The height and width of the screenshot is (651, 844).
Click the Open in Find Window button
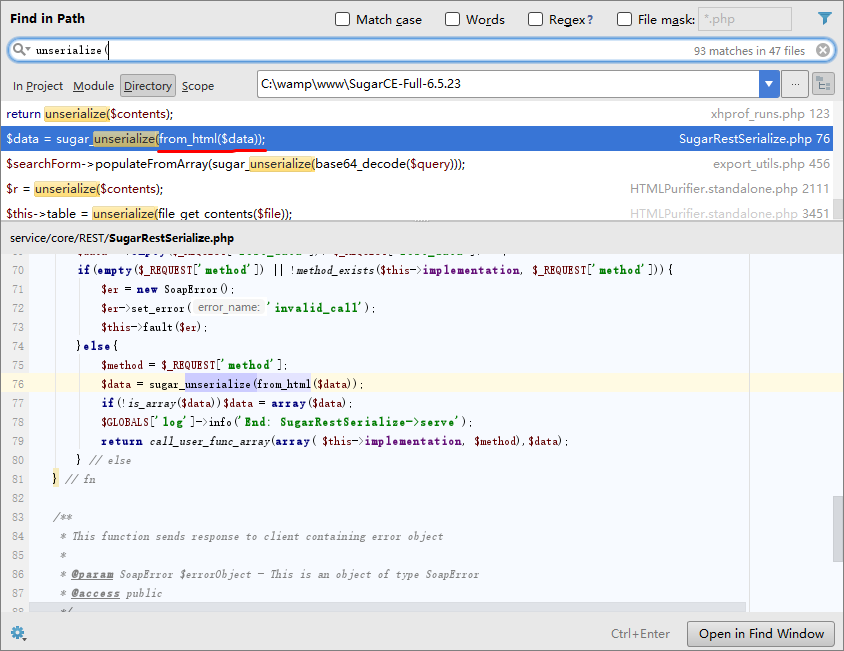point(761,634)
